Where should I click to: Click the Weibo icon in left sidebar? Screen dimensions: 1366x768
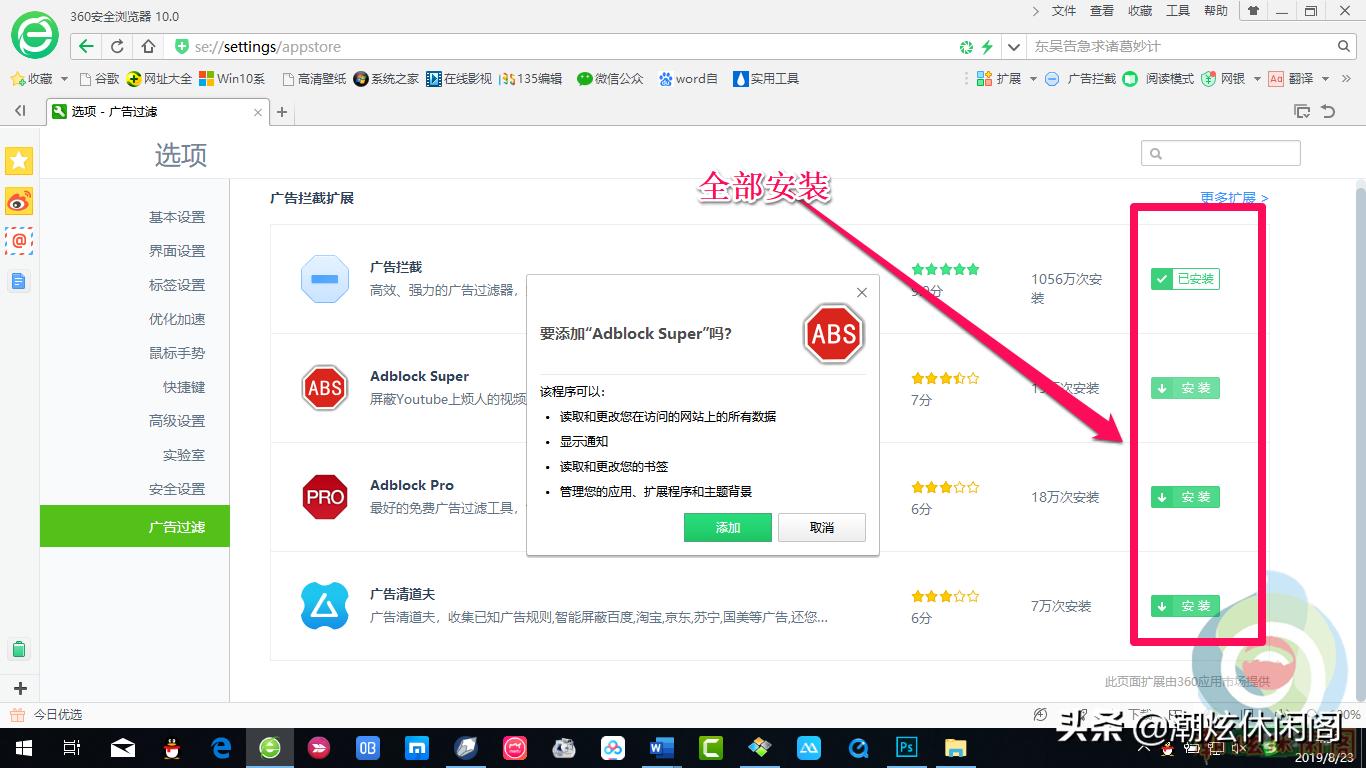[19, 201]
